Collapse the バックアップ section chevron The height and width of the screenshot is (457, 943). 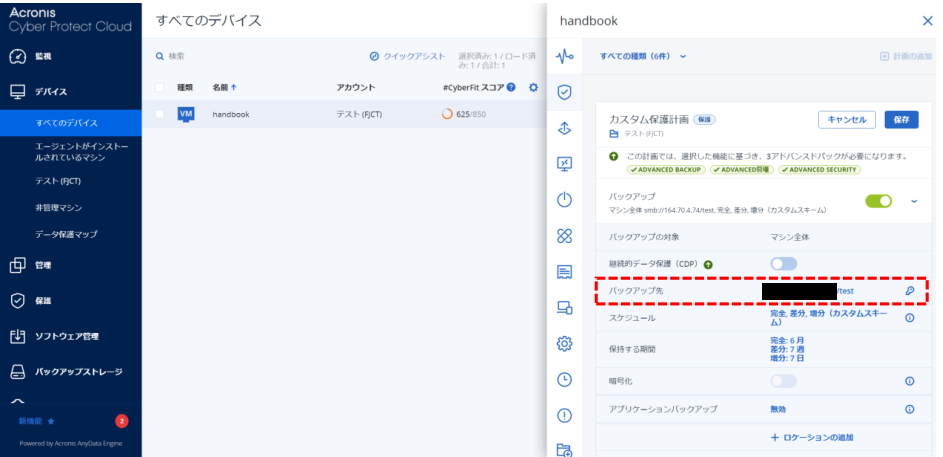coord(913,201)
